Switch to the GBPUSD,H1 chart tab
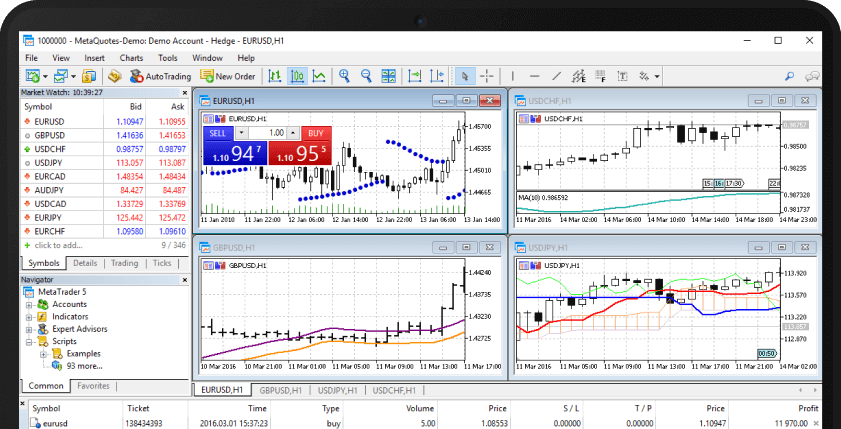 click(x=281, y=390)
